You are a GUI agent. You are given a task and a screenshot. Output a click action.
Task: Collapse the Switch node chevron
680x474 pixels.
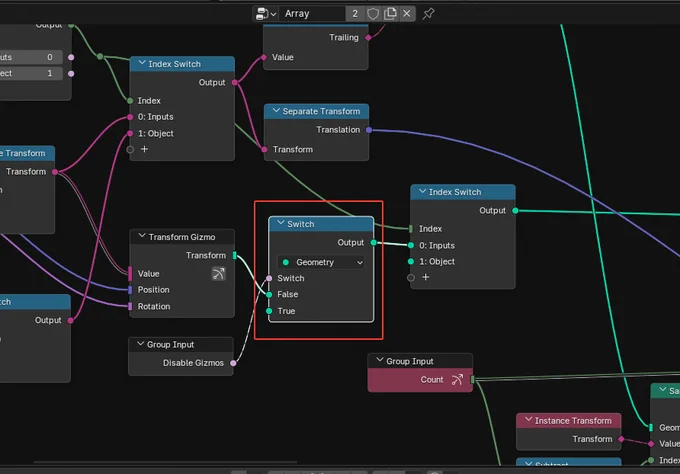point(281,223)
